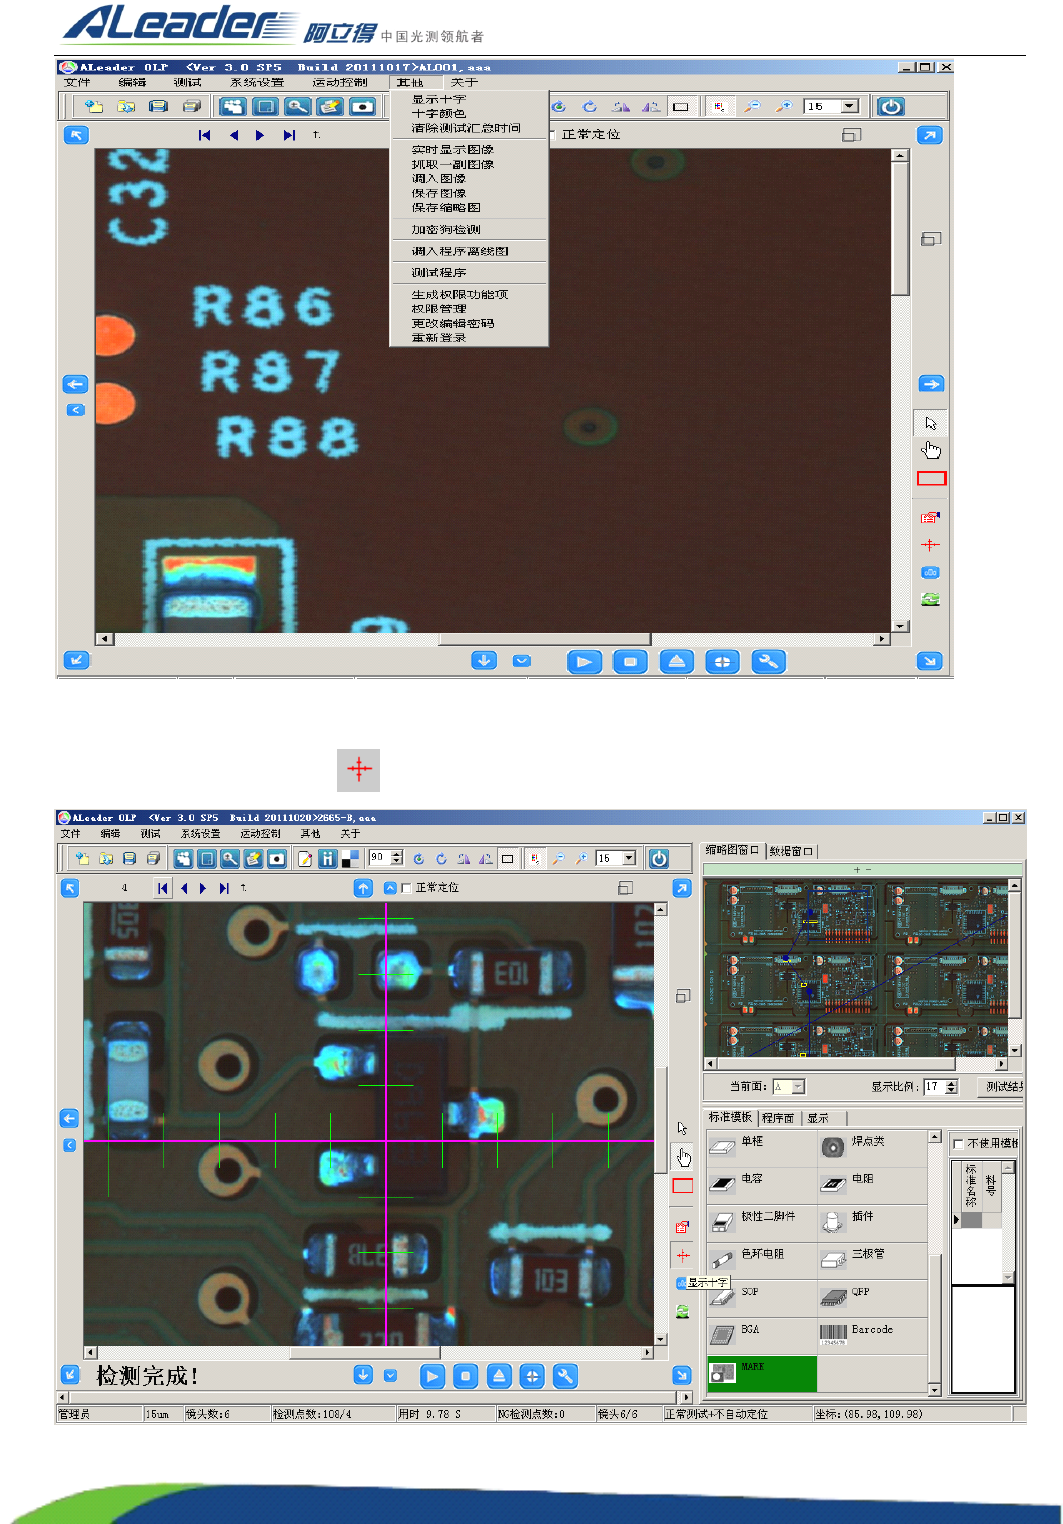Select 十字颜色 menu entry
The width and height of the screenshot is (1063, 1524).
coord(439,113)
